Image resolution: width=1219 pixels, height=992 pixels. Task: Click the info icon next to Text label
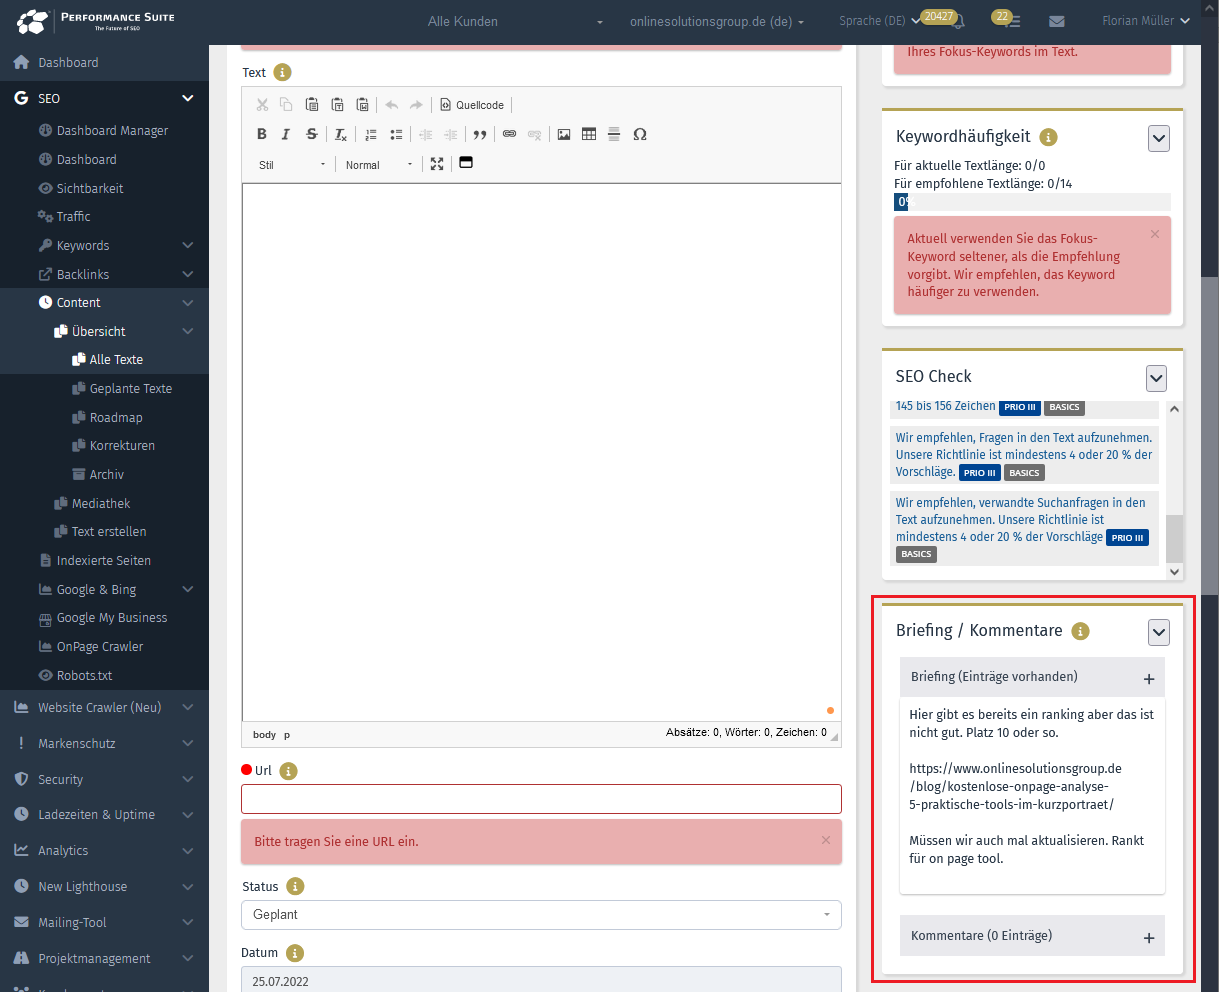pyautogui.click(x=282, y=72)
